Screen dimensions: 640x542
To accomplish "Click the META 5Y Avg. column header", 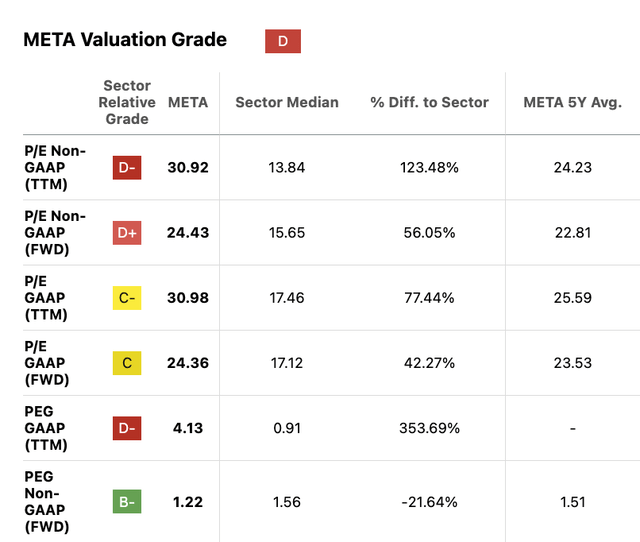I will coord(572,102).
